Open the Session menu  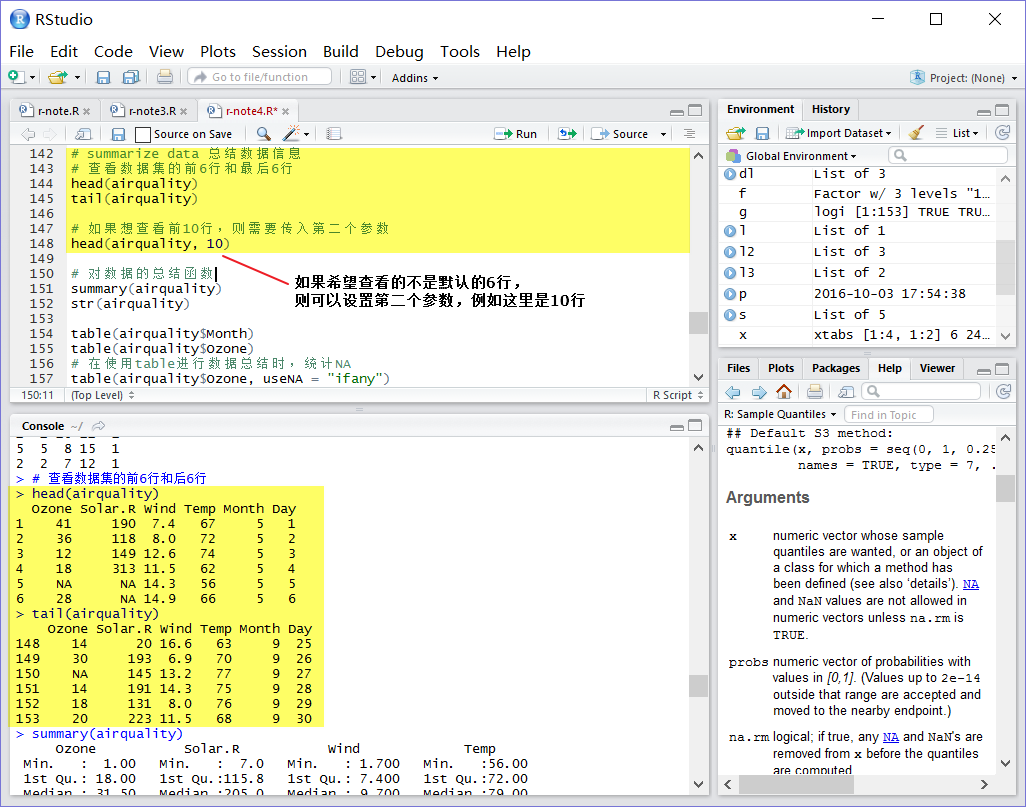tap(279, 52)
